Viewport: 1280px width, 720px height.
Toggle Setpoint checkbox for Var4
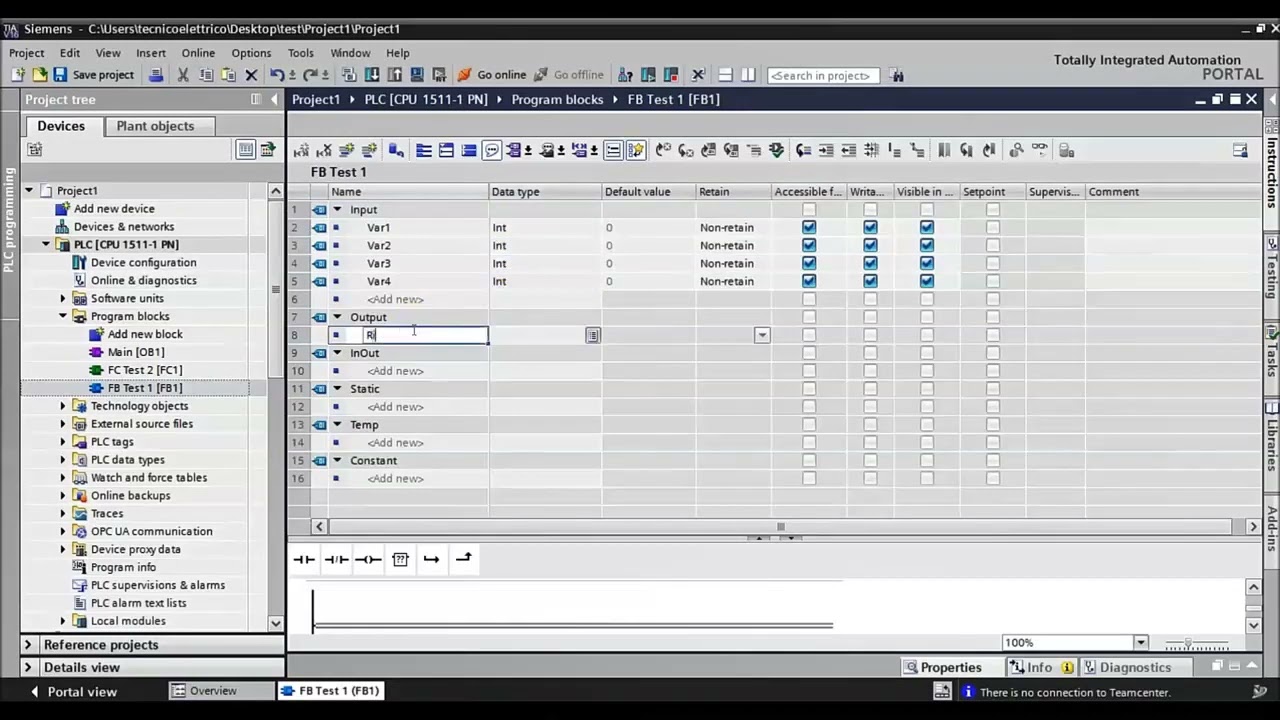[992, 282]
